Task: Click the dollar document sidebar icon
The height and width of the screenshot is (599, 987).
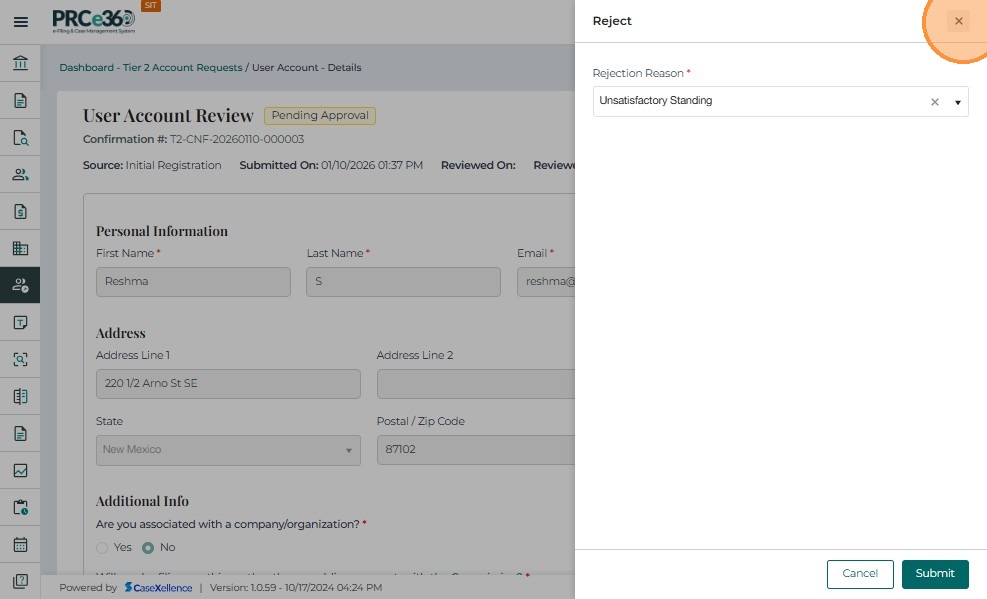Action: click(x=20, y=211)
